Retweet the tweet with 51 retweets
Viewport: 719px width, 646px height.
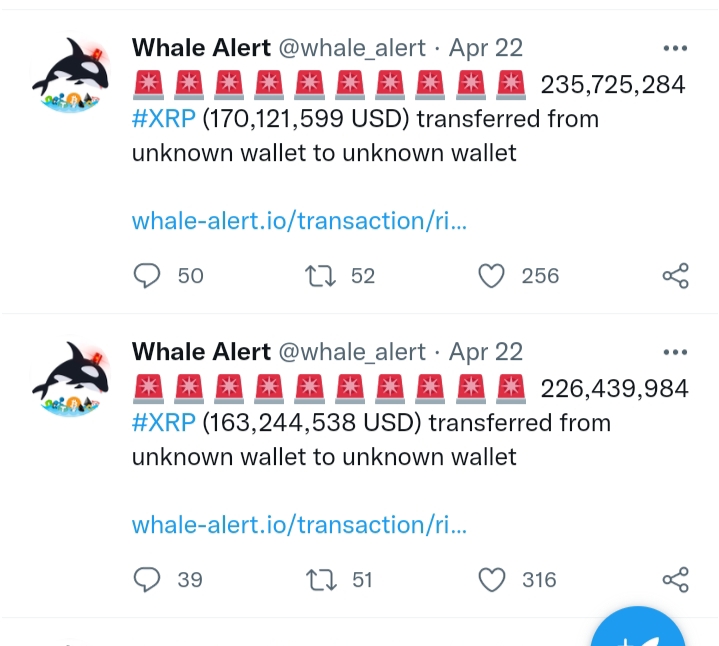click(321, 580)
